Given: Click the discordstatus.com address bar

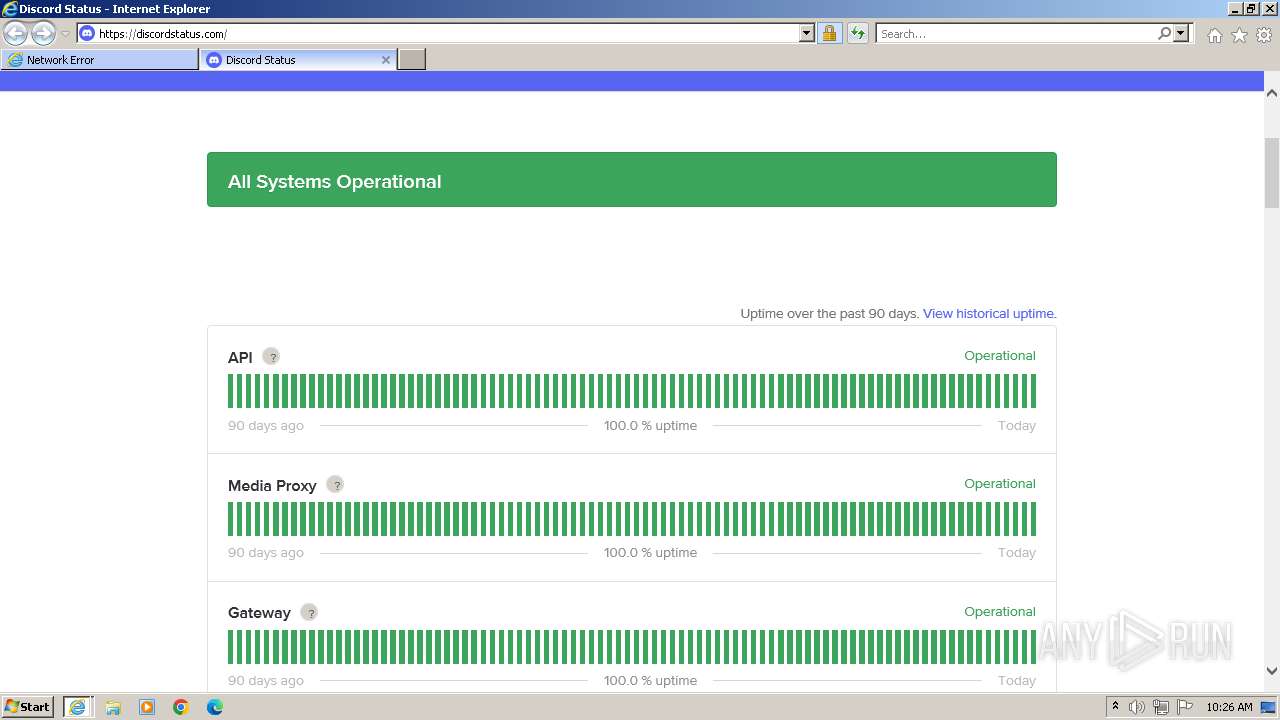Looking at the screenshot, I should (446, 33).
